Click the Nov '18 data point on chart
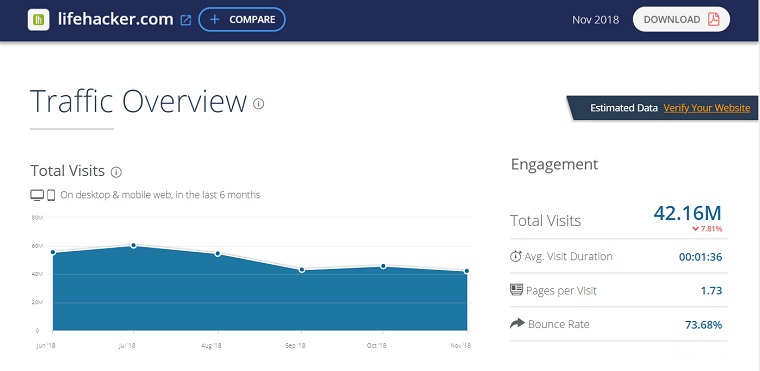This screenshot has height=371, width=760. [467, 271]
